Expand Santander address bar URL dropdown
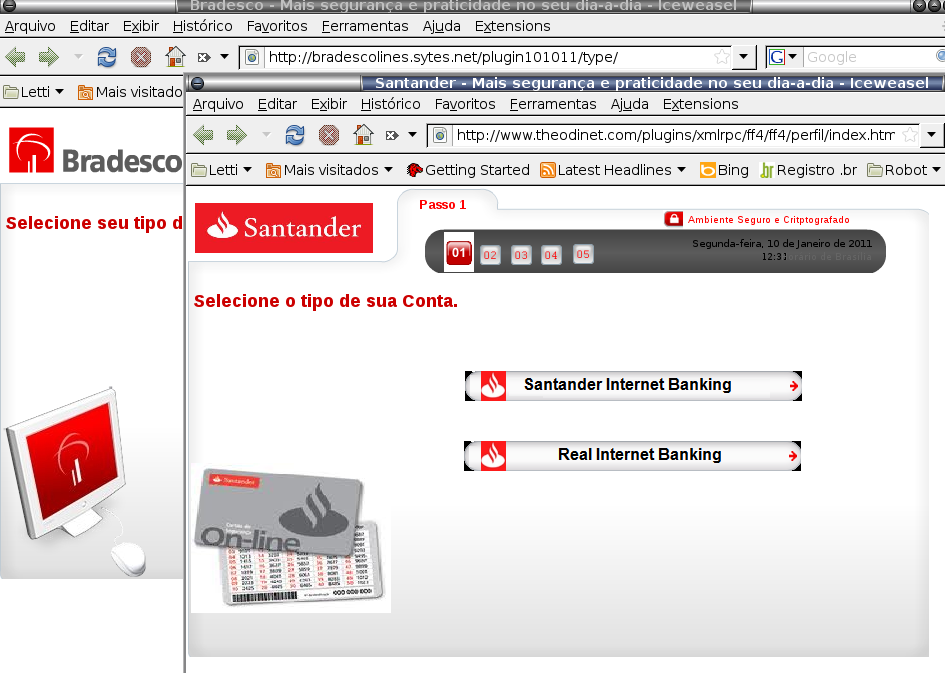The width and height of the screenshot is (945, 673). coord(931,135)
